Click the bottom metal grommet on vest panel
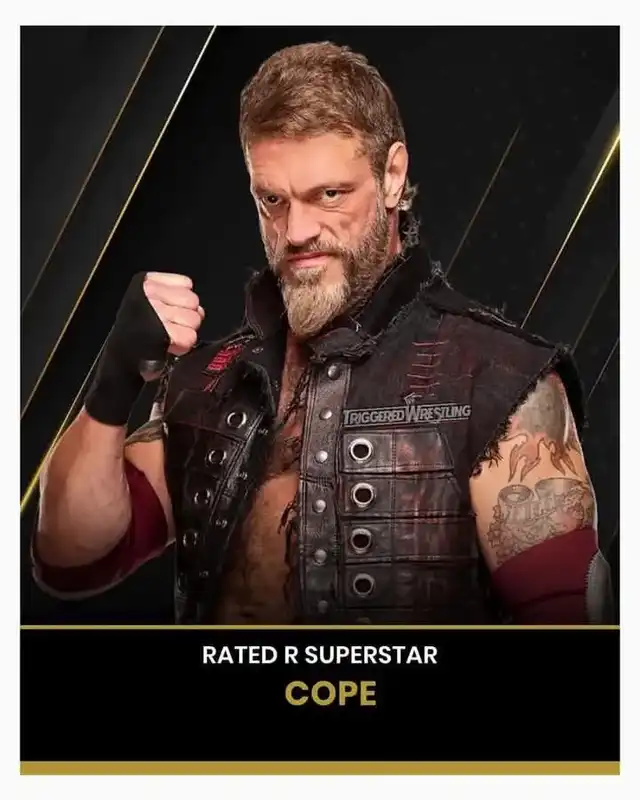Viewport: 640px width, 800px height. pos(362,584)
